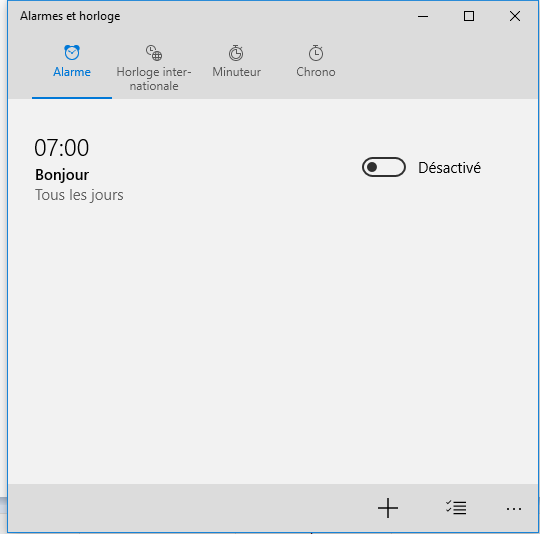Open the Chrono stopwatch icon

(315, 53)
